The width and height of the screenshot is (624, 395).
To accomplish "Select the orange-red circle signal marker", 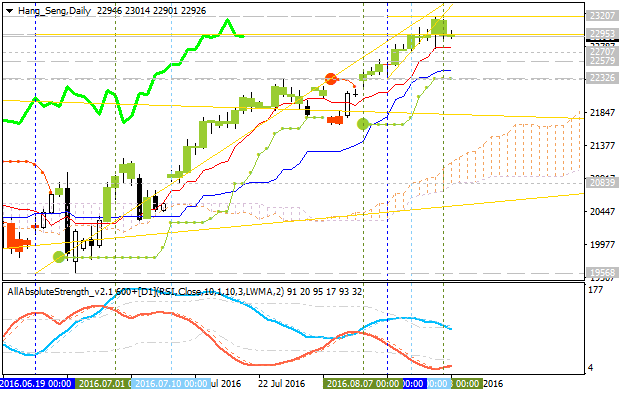I will click(x=331, y=79).
